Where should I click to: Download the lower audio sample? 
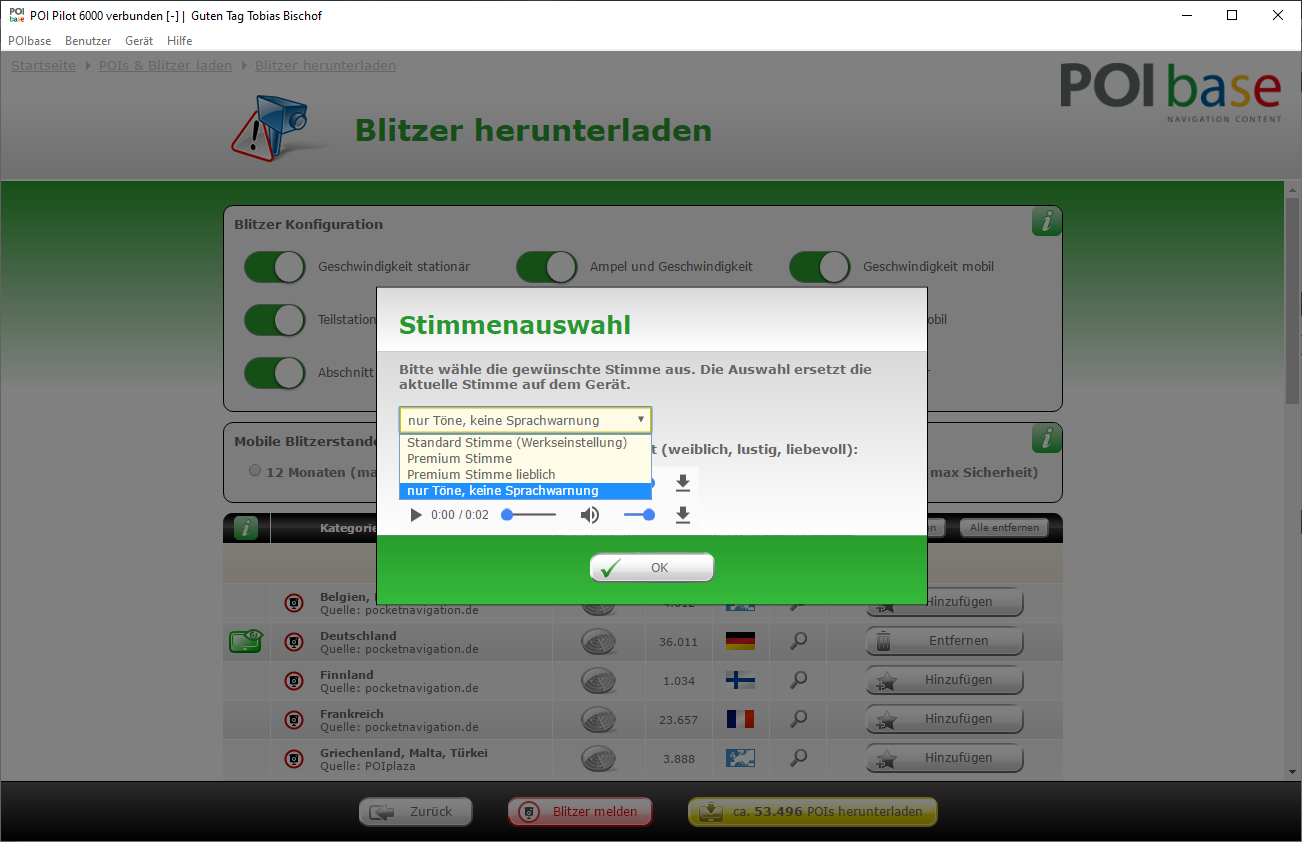tap(683, 515)
